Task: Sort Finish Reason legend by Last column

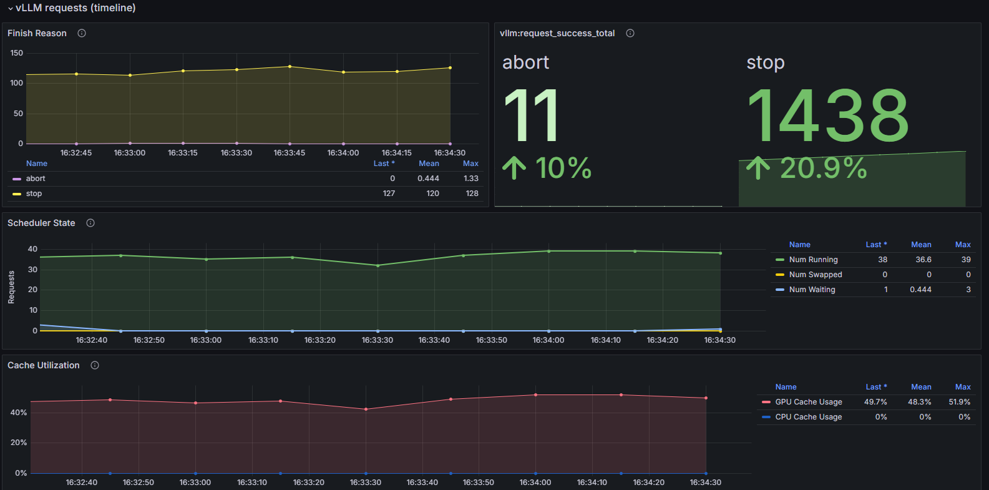Action: click(x=383, y=163)
